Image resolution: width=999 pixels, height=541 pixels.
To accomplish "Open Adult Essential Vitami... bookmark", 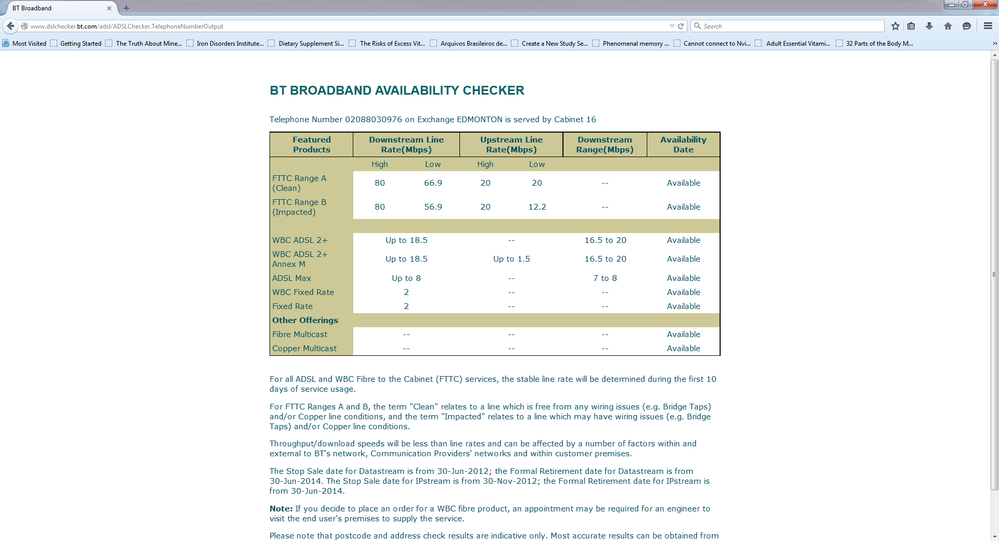I will (792, 43).
